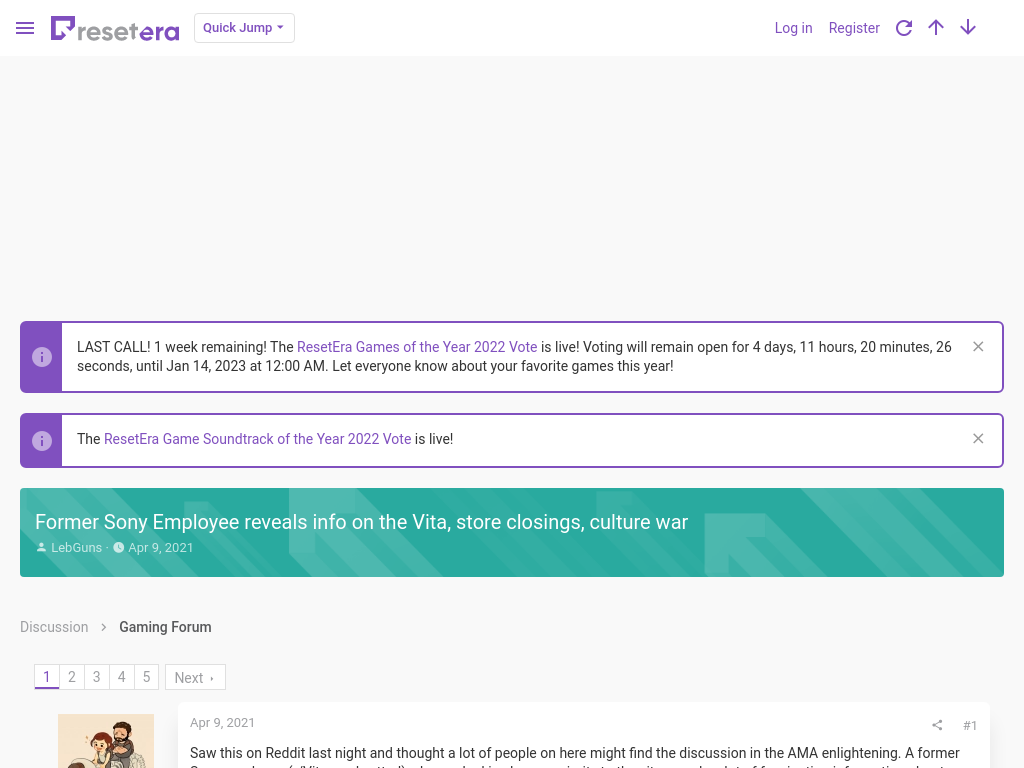Image resolution: width=1024 pixels, height=768 pixels.
Task: Dismiss the Soundtrack of the Year notice
Action: [x=978, y=439]
